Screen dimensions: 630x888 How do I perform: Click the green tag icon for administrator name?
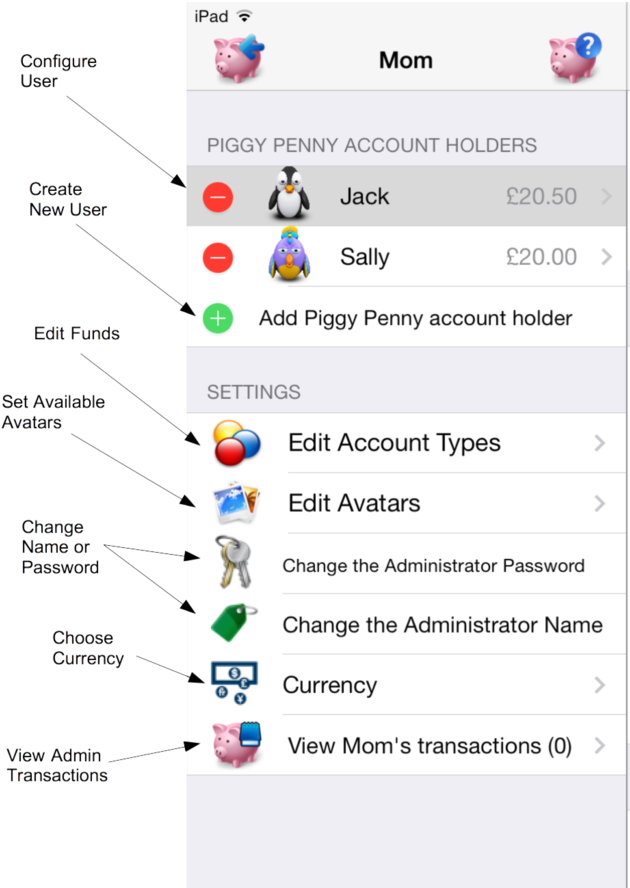pyautogui.click(x=238, y=624)
